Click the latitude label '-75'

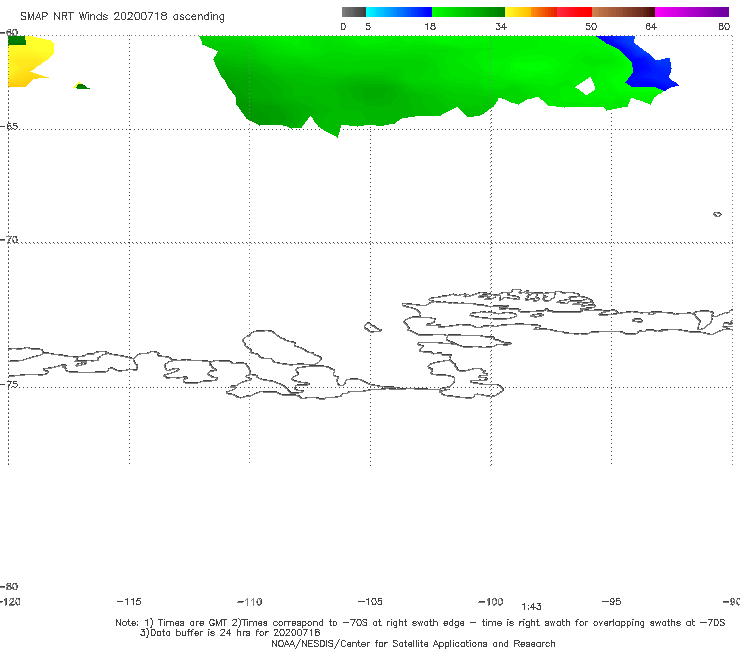coord(9,384)
